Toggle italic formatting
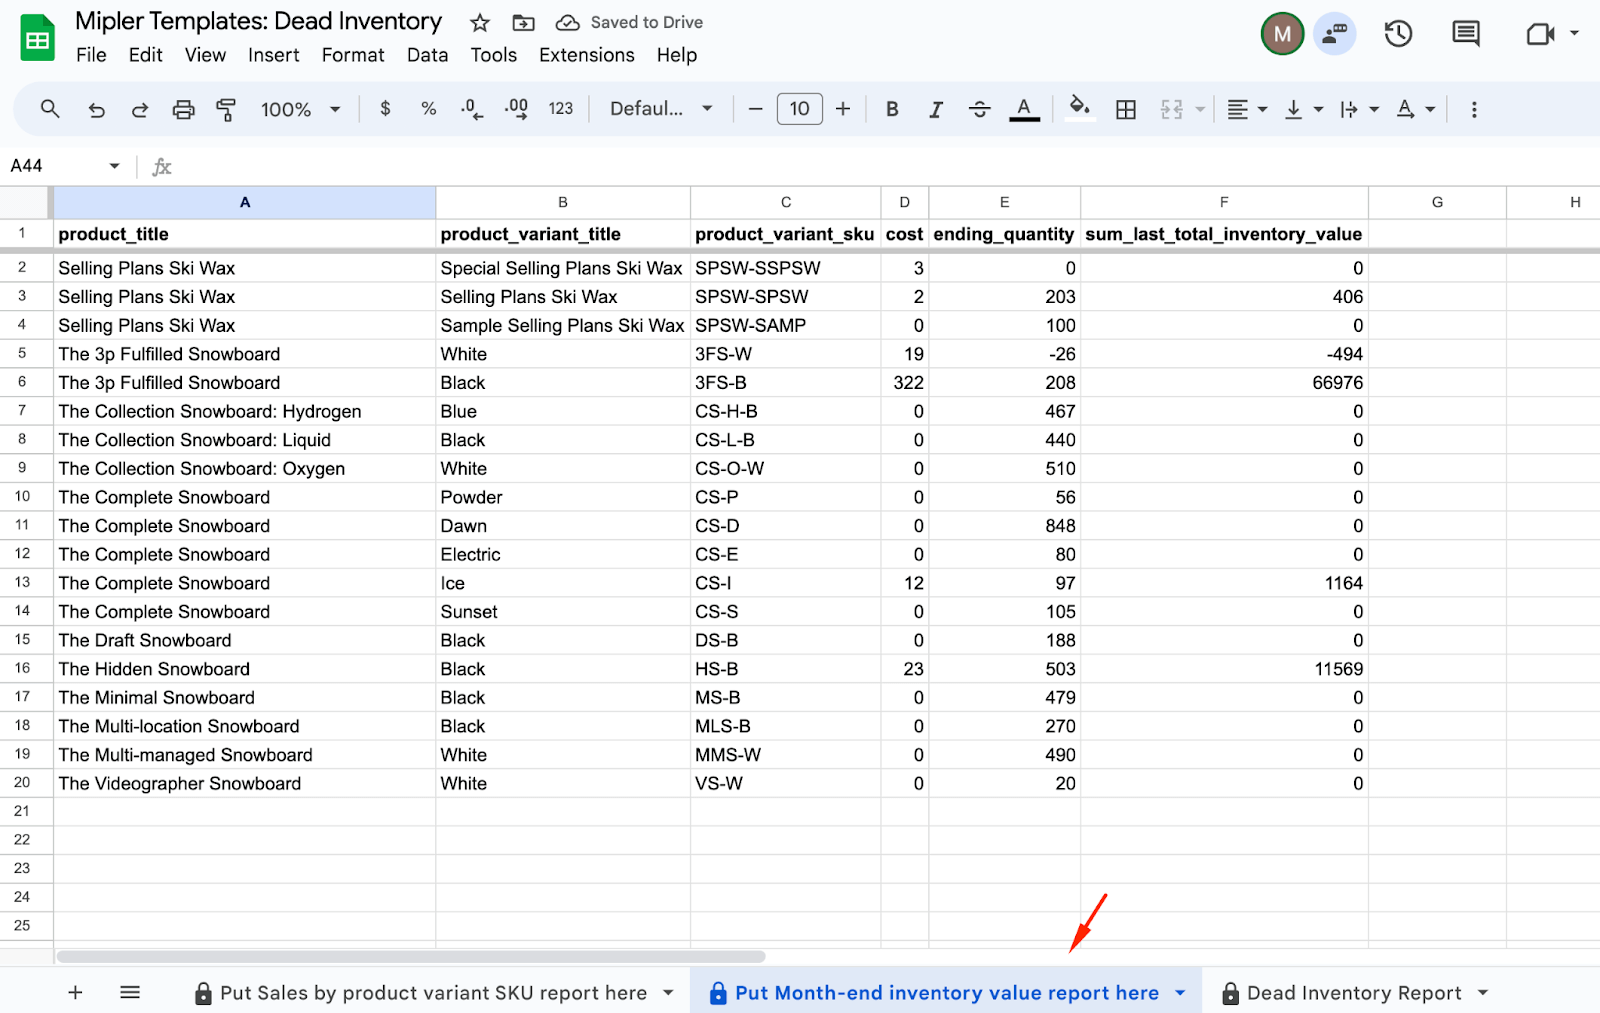 [x=935, y=110]
